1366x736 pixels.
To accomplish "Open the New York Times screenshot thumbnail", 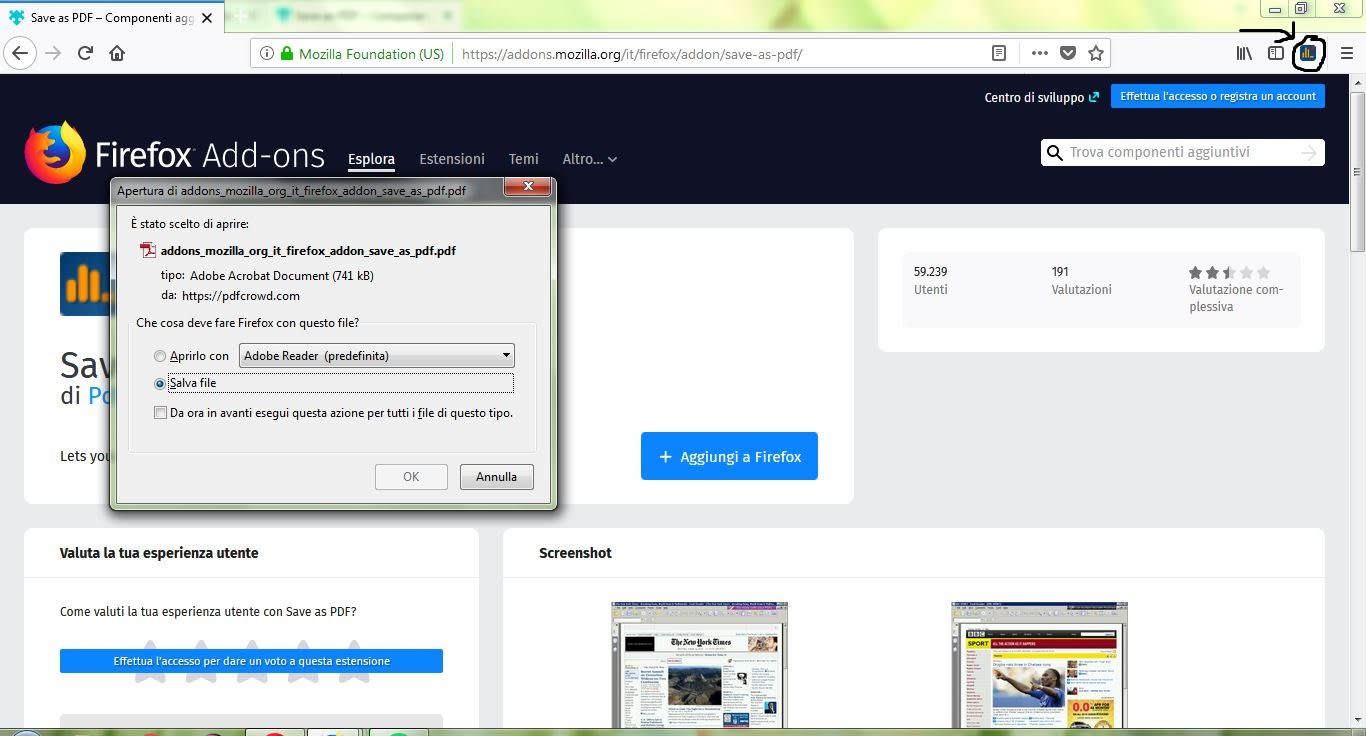I will tap(699, 665).
